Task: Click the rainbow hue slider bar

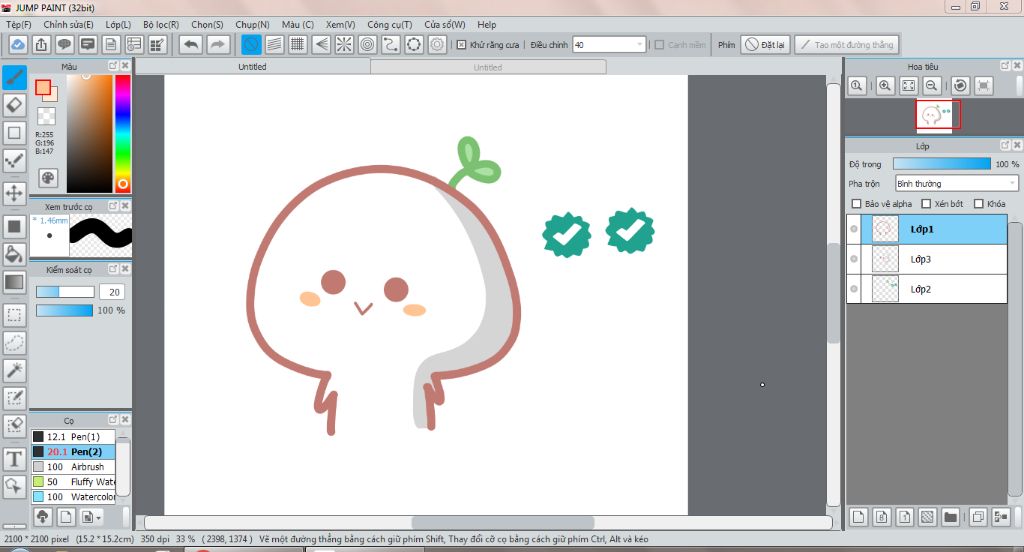Action: pos(123,133)
